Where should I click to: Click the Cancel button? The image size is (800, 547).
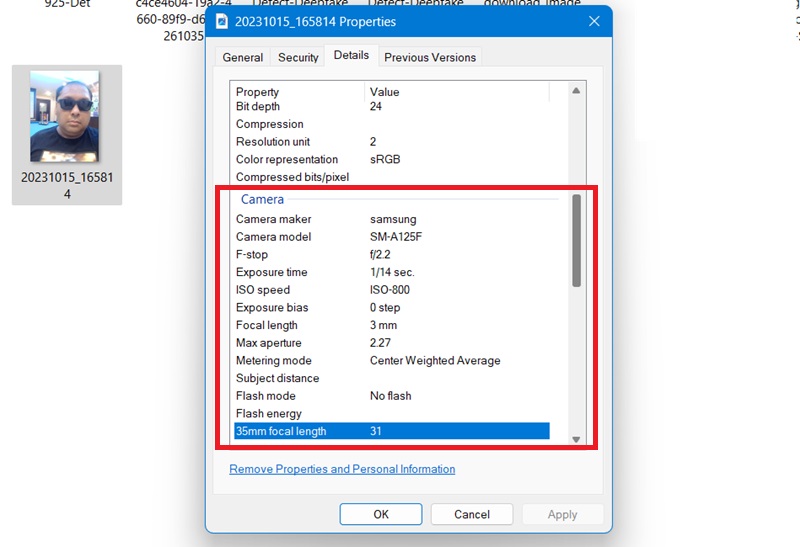[x=471, y=514]
